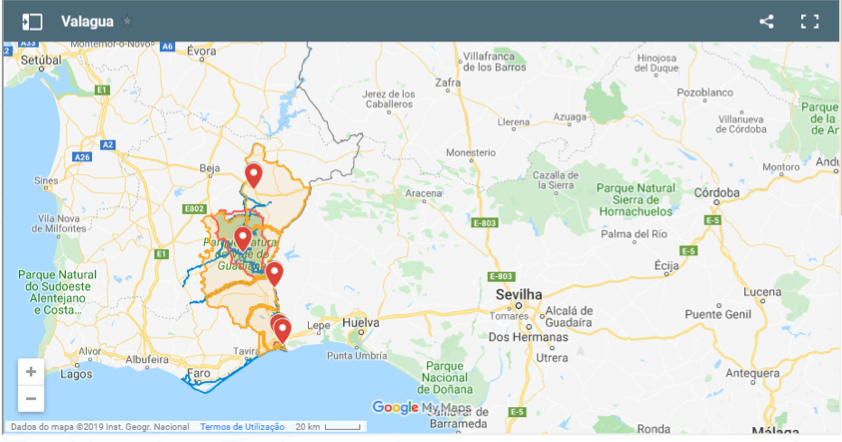
Task: Zoom in with the plus button
Action: pyautogui.click(x=31, y=371)
